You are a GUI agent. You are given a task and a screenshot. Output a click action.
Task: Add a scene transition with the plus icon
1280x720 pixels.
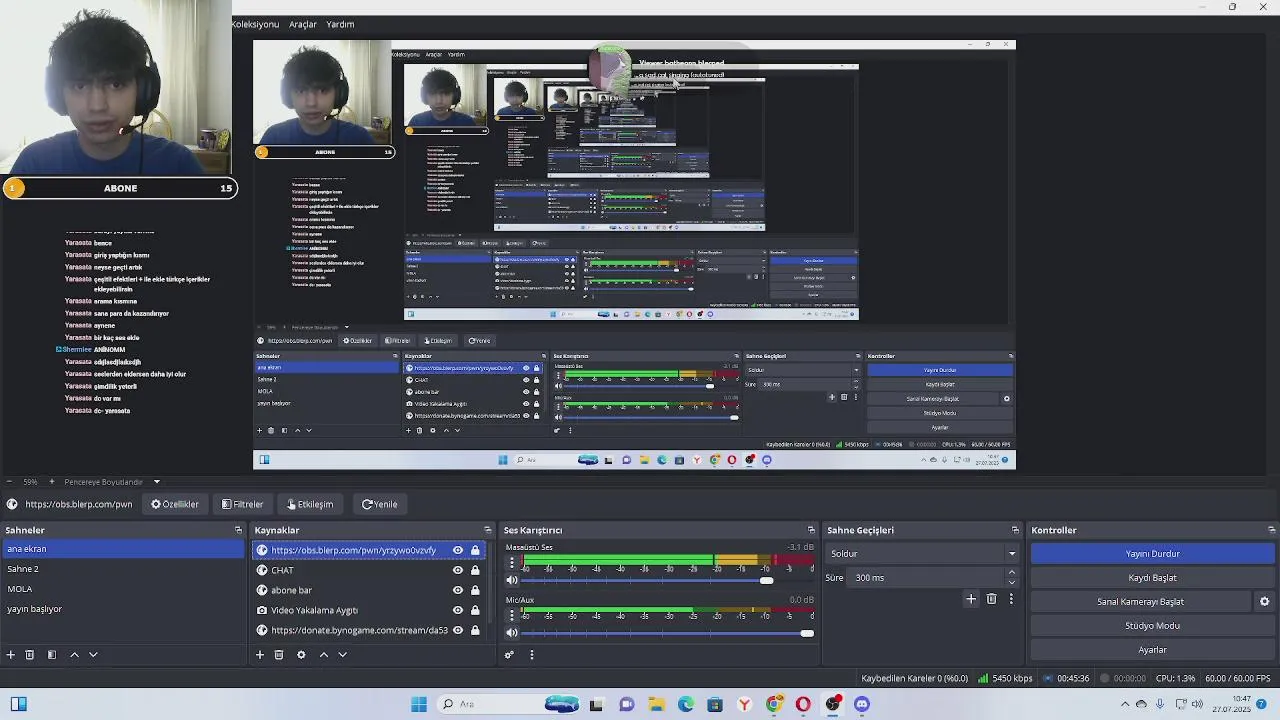coord(970,599)
